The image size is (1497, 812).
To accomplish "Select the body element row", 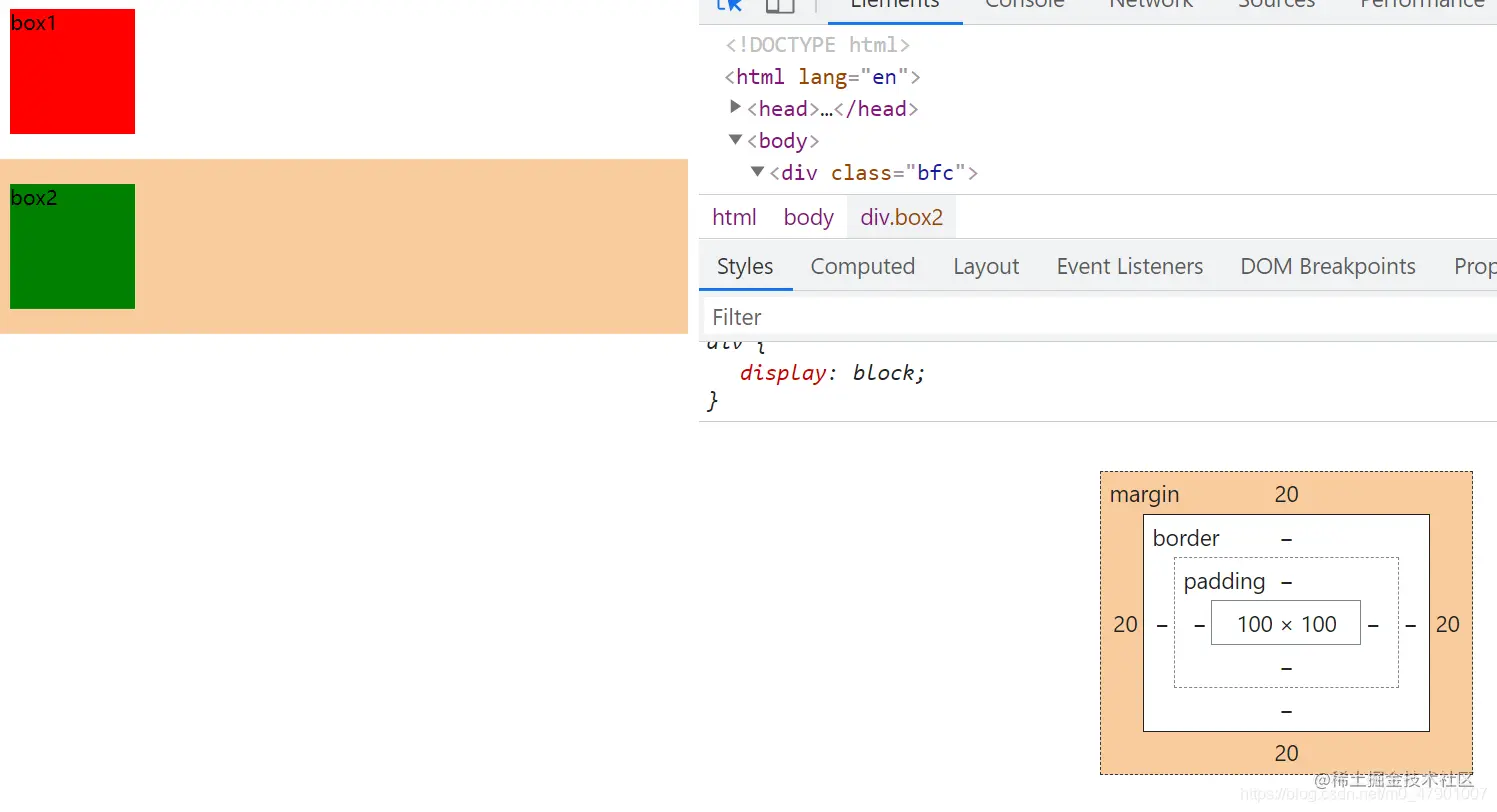I will [783, 141].
